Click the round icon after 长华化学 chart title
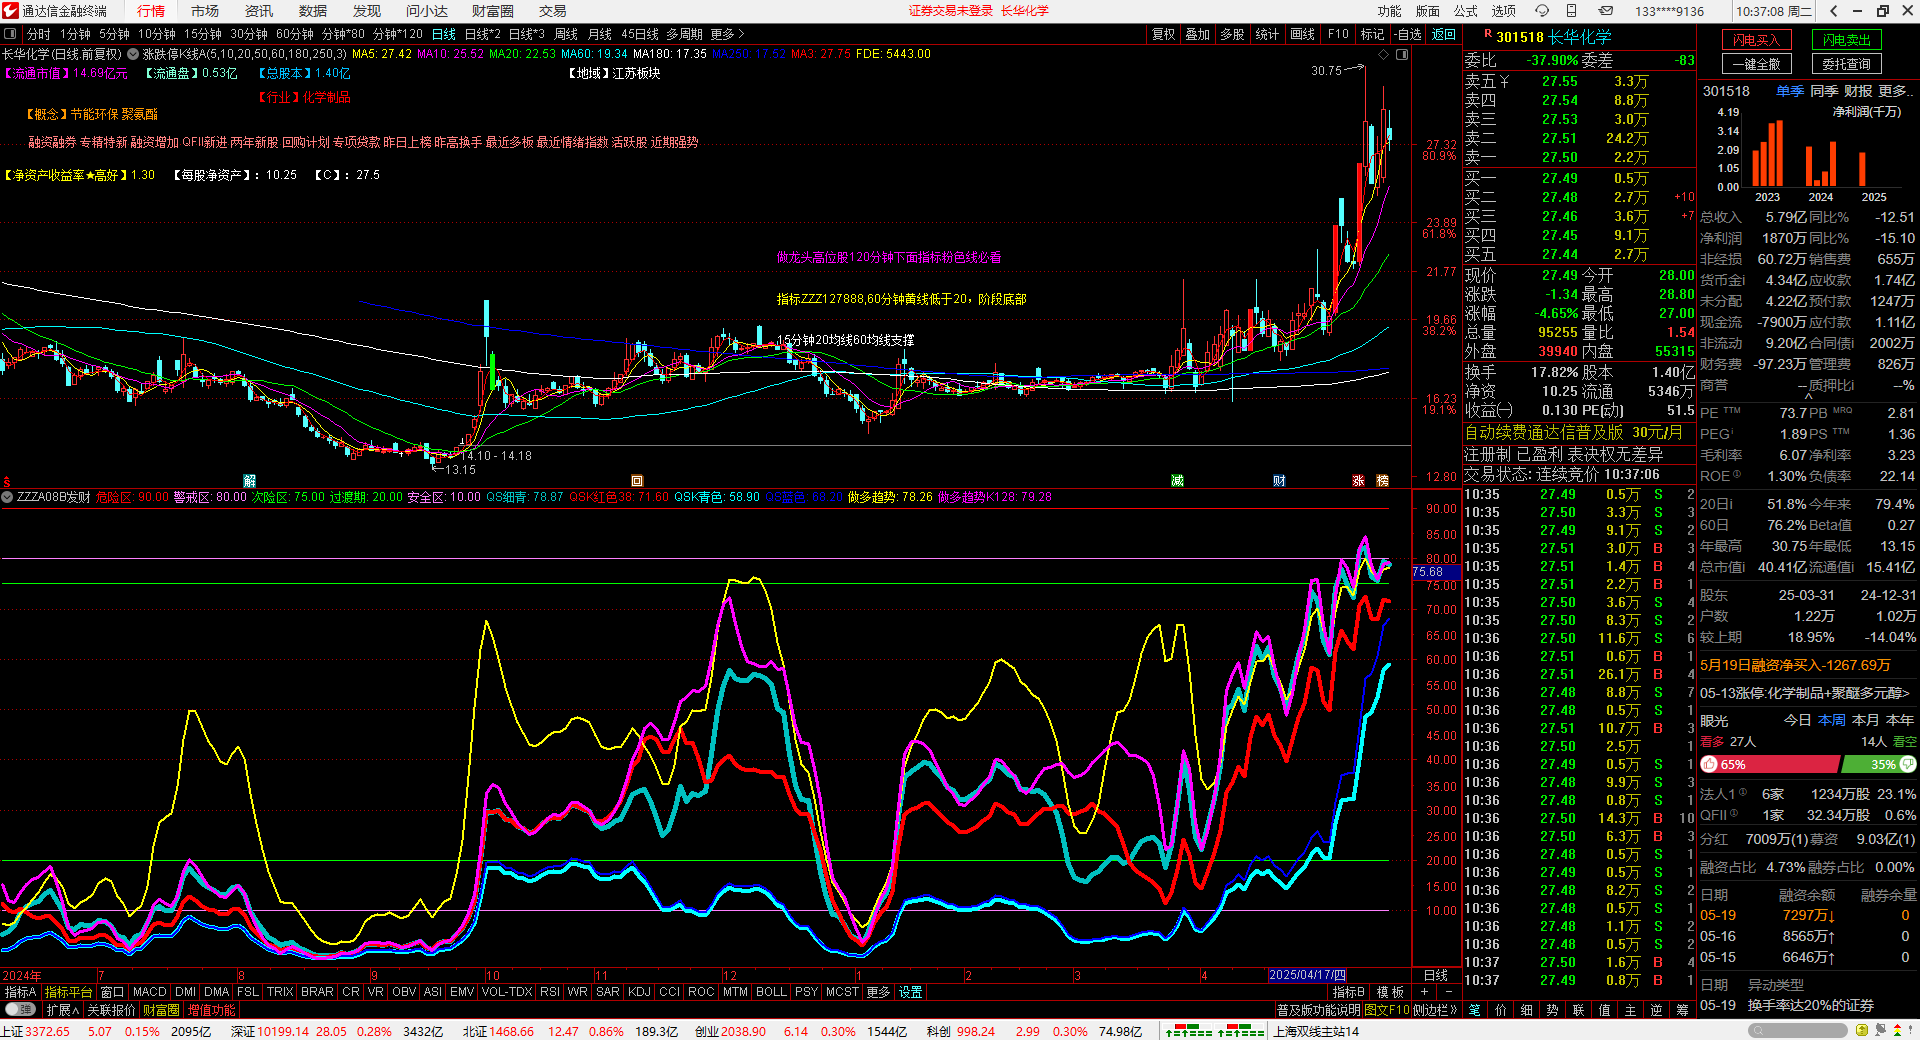The height and width of the screenshot is (1040, 1920). pos(133,54)
